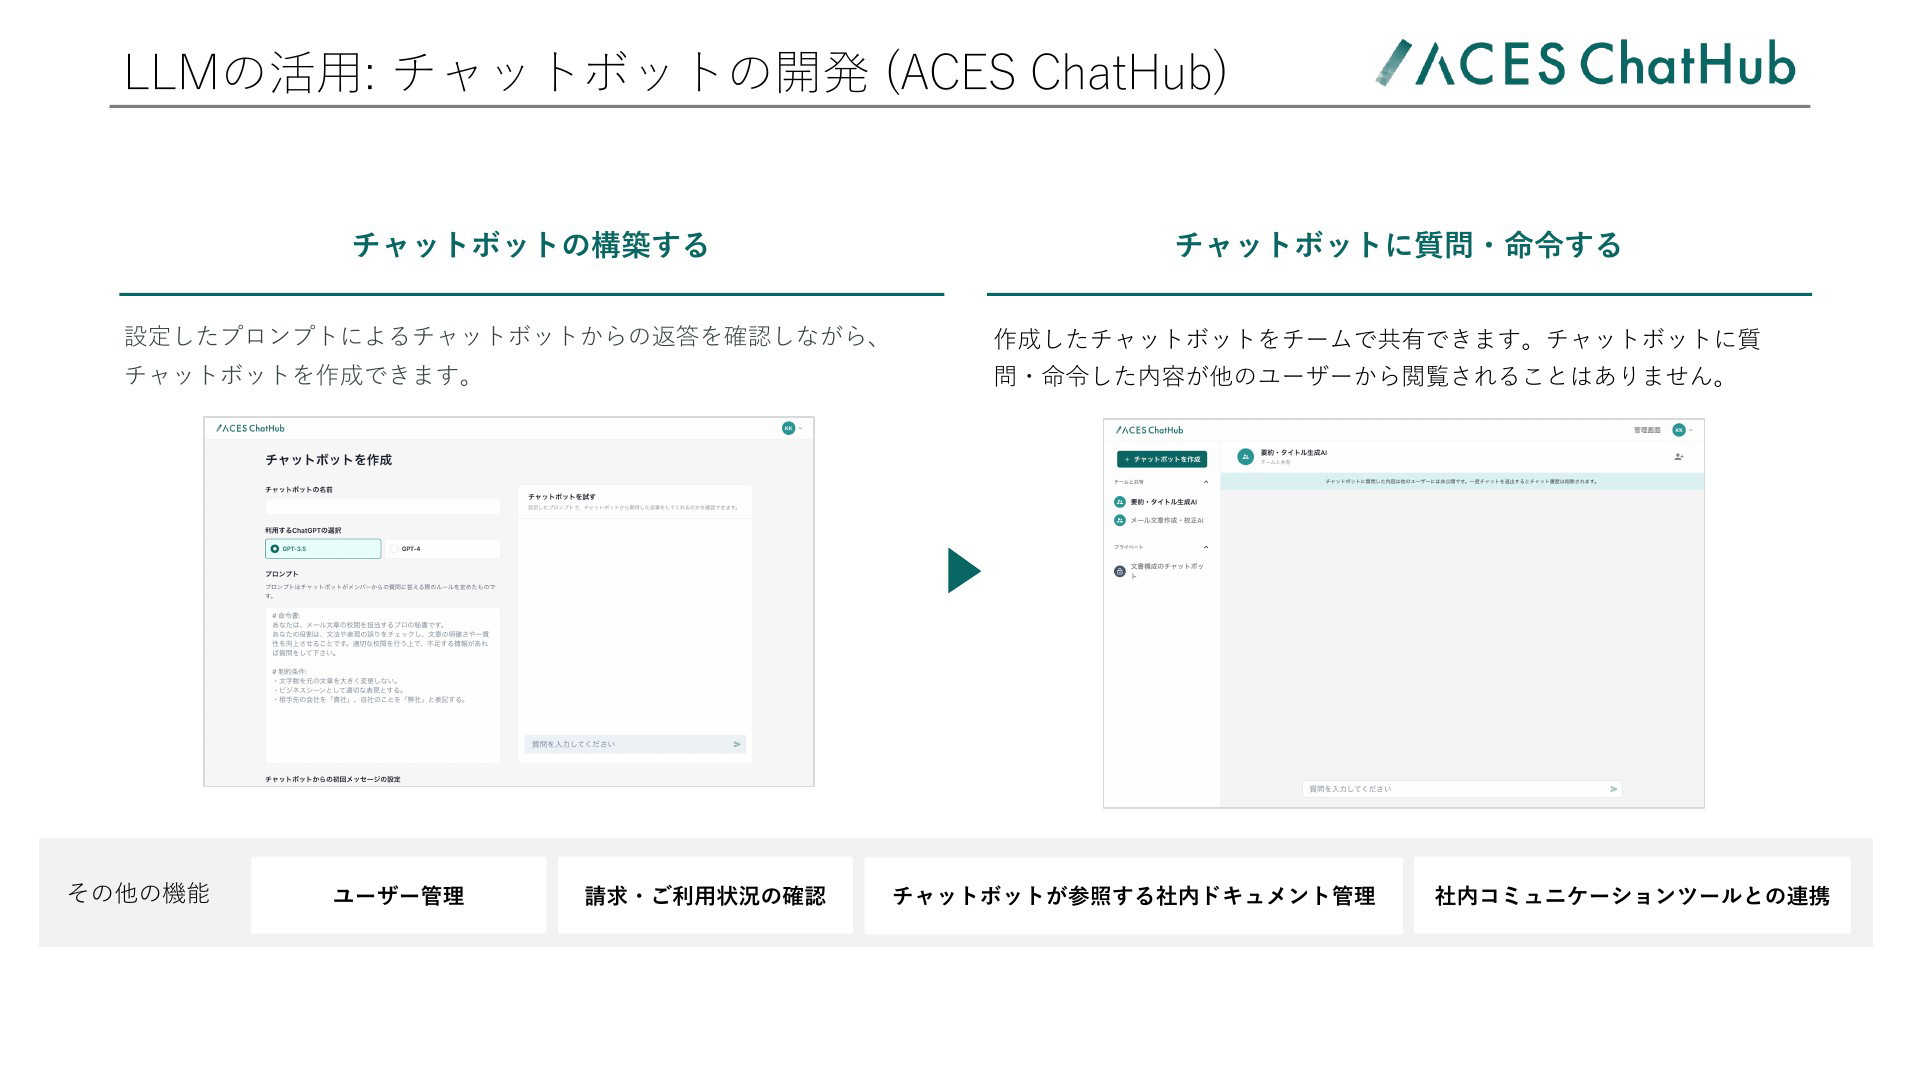1920x1080 pixels.
Task: Select the GPT-4 radio option
Action: click(443, 549)
